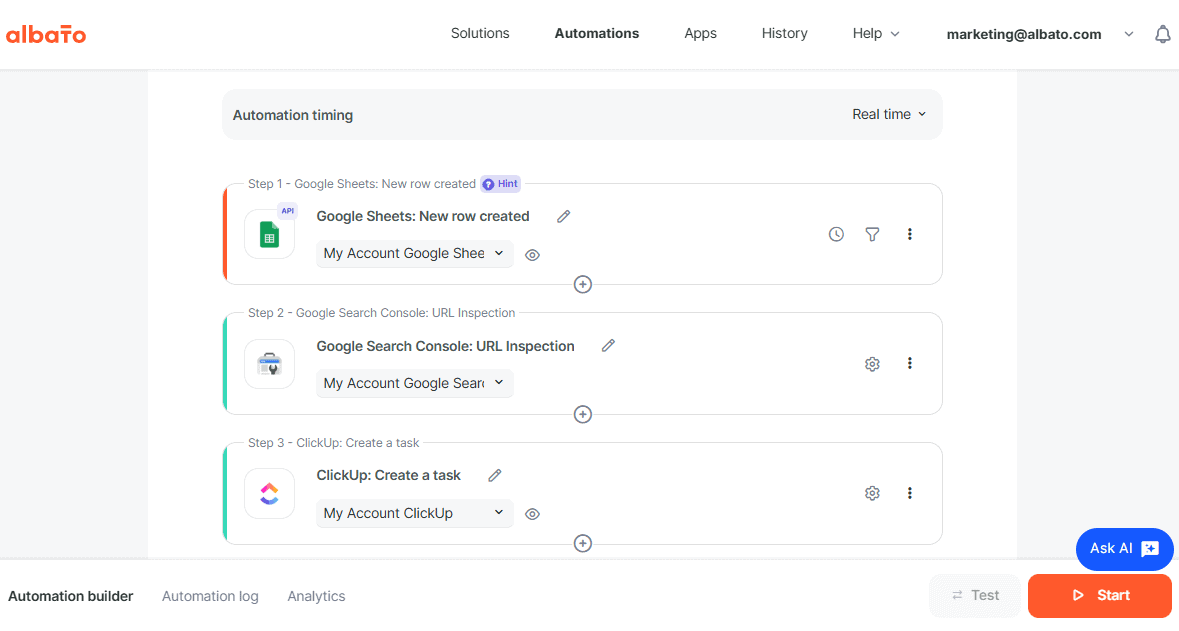Image resolution: width=1179 pixels, height=631 pixels.
Task: Open My Account ClickUp dropdown
Action: pyautogui.click(x=414, y=513)
